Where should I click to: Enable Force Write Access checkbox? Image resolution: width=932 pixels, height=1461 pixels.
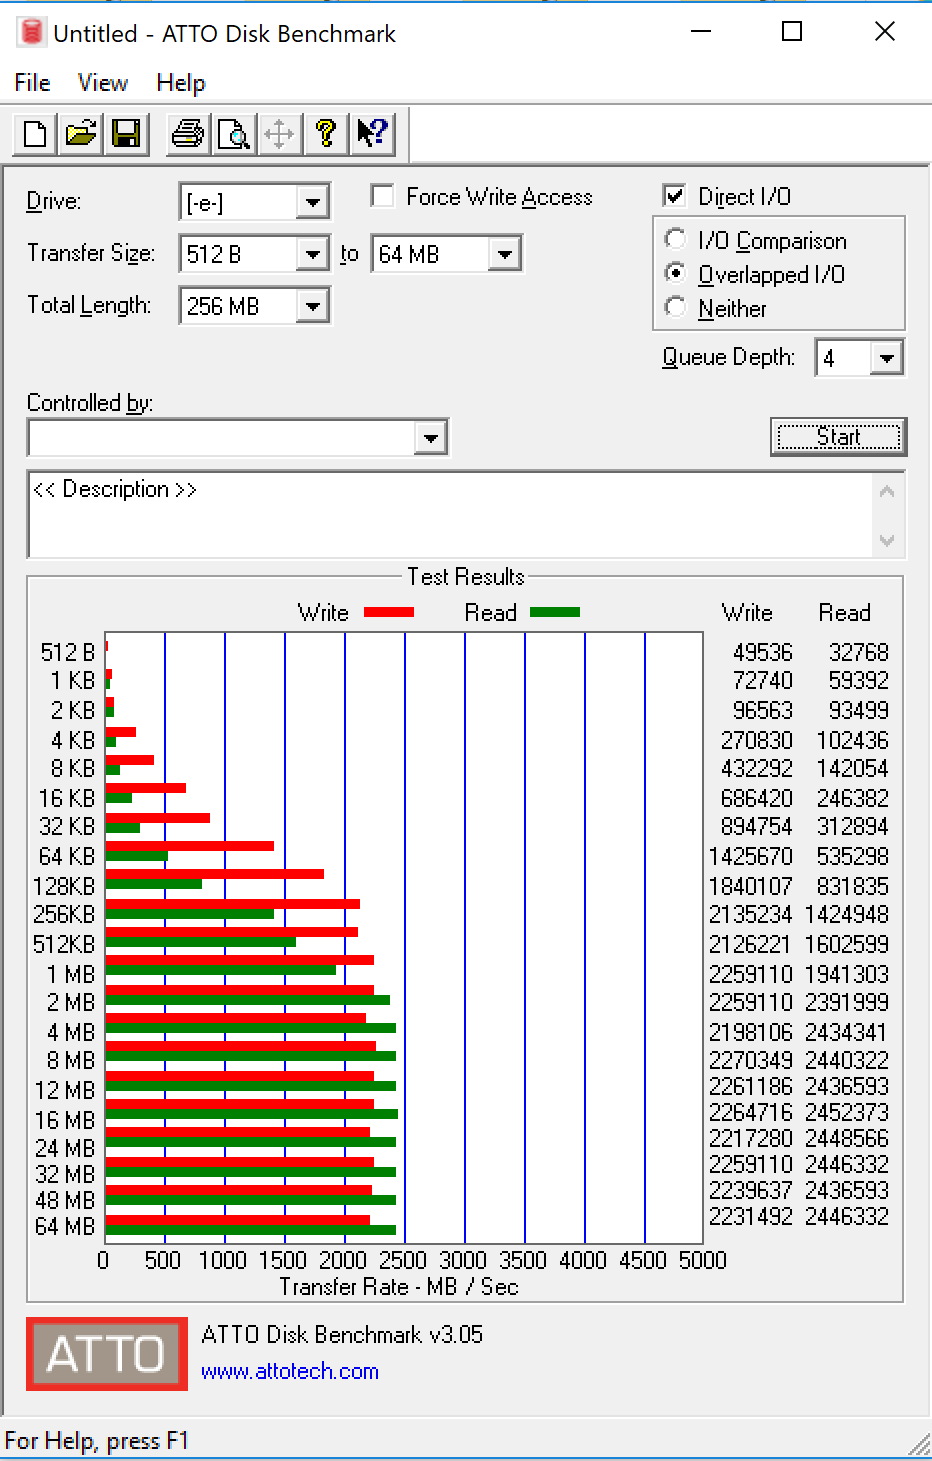pos(382,196)
